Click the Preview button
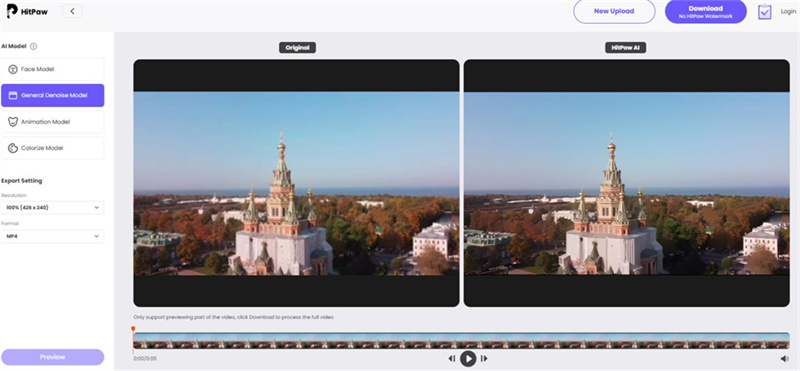Screen dimensions: 800x371 click(53, 357)
